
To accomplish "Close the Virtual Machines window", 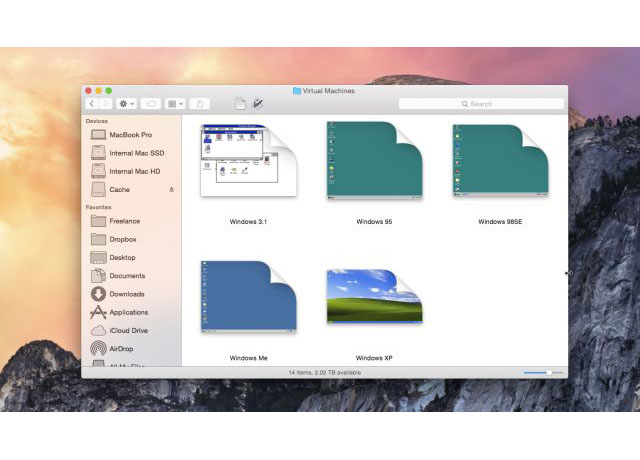I will [88, 91].
